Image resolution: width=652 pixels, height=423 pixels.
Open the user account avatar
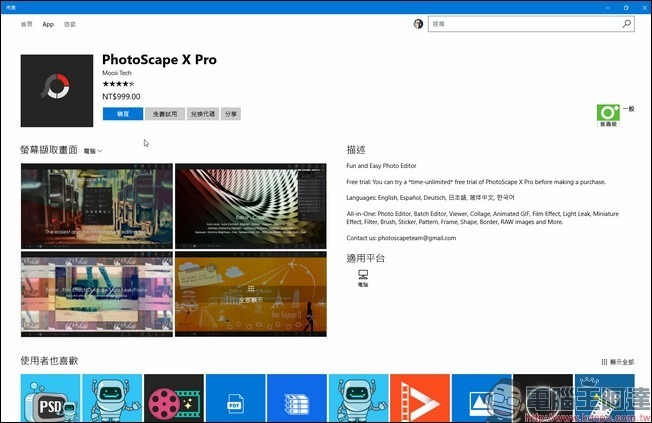(x=418, y=24)
